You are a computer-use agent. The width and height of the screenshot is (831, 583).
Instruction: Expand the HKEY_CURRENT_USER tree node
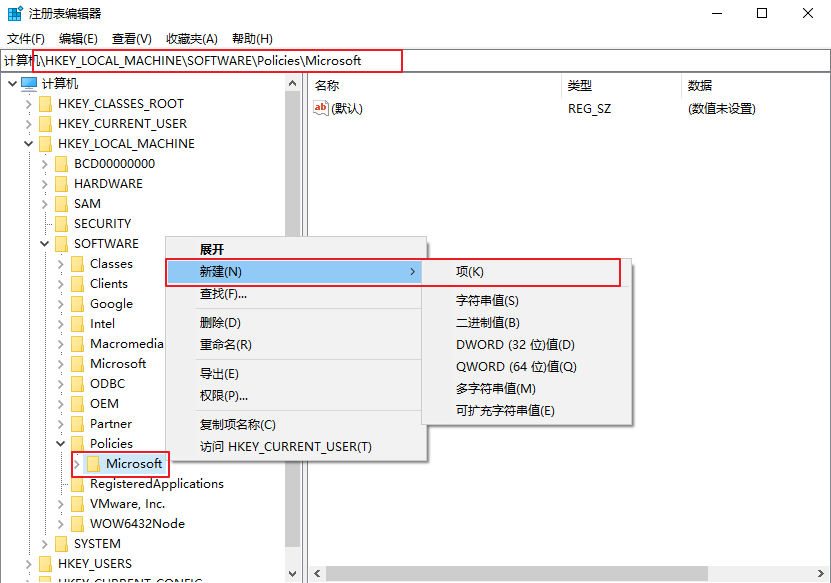pos(28,124)
